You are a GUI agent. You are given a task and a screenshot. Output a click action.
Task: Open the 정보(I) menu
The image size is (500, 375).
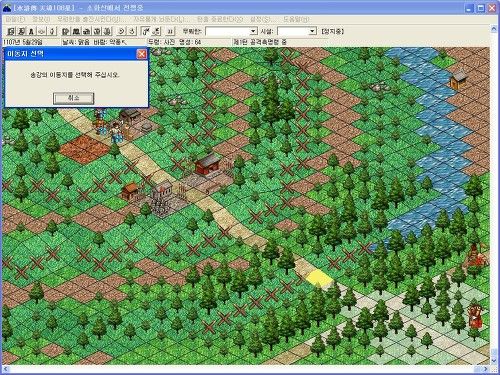41,19
